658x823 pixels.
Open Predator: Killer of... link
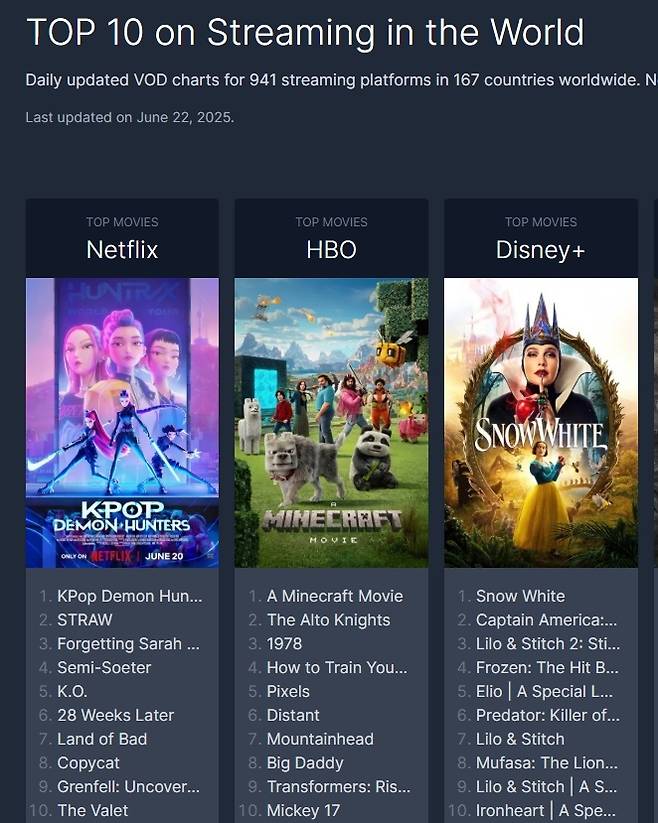click(x=547, y=715)
